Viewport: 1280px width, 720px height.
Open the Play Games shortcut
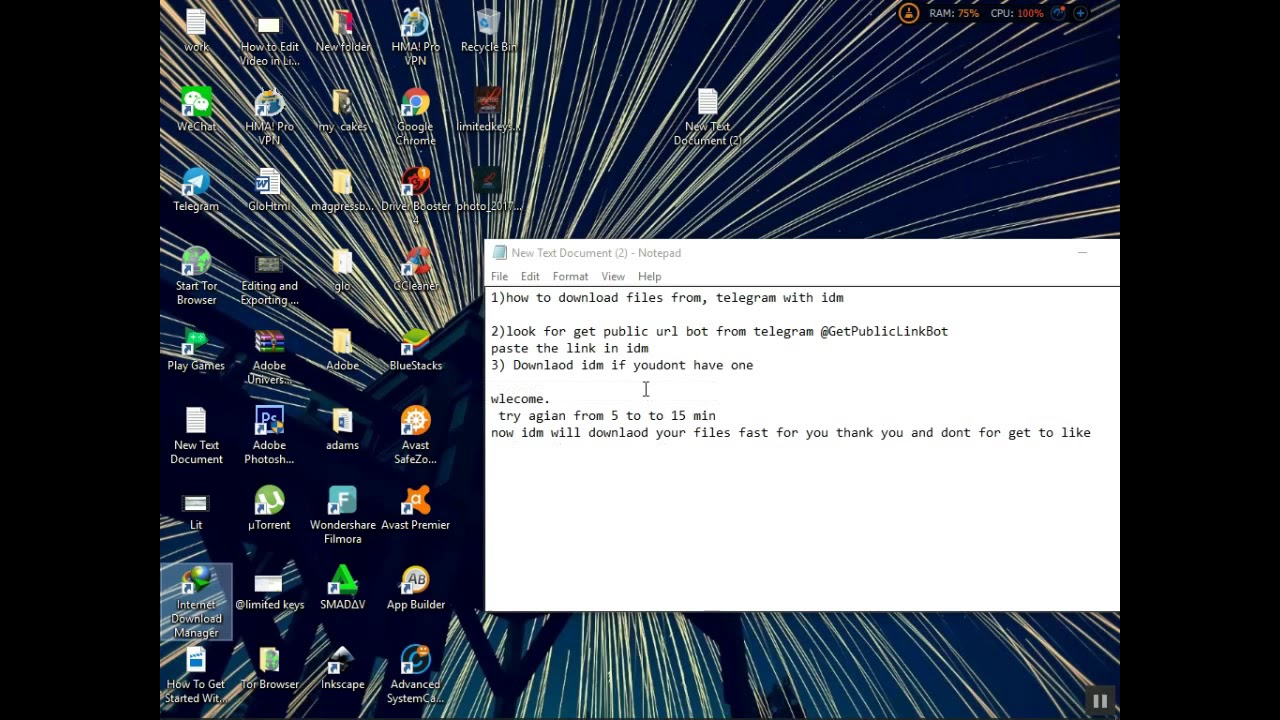[x=196, y=349]
